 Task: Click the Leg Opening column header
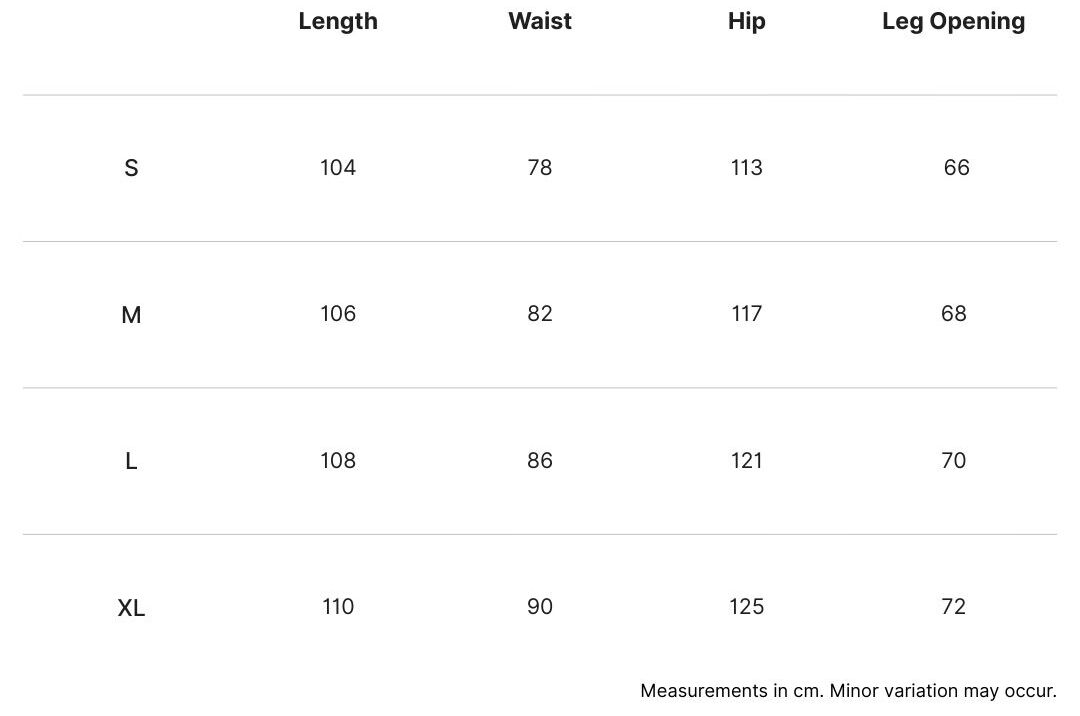(953, 22)
